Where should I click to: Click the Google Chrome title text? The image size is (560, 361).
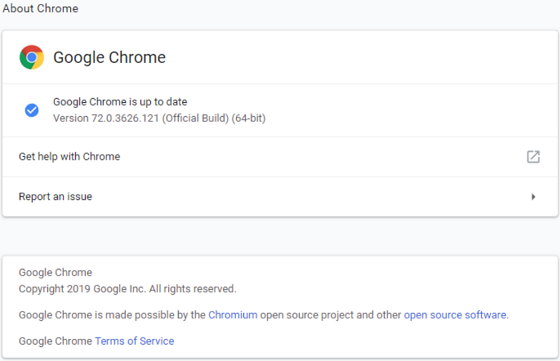[x=109, y=57]
